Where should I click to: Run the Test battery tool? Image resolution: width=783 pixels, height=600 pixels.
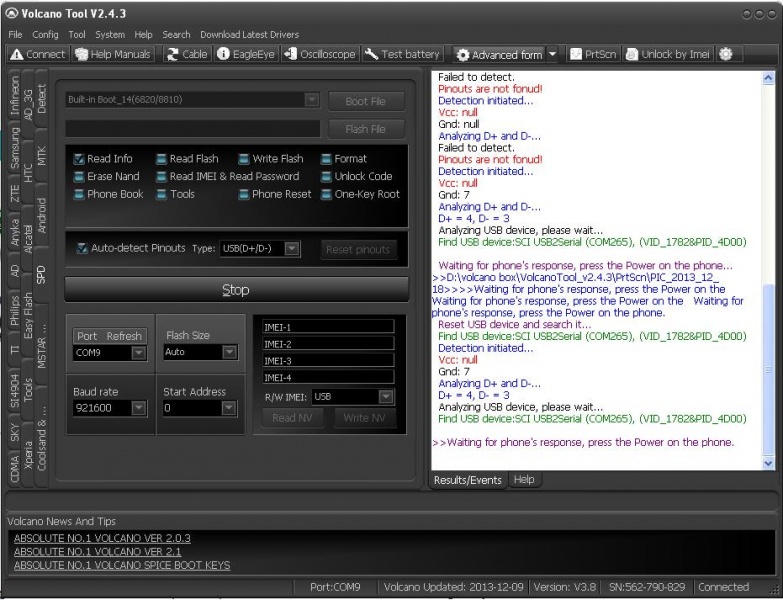tap(402, 54)
